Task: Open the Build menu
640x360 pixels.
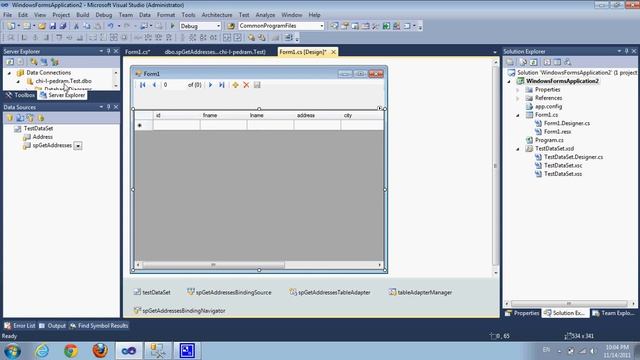Action: tap(83, 15)
